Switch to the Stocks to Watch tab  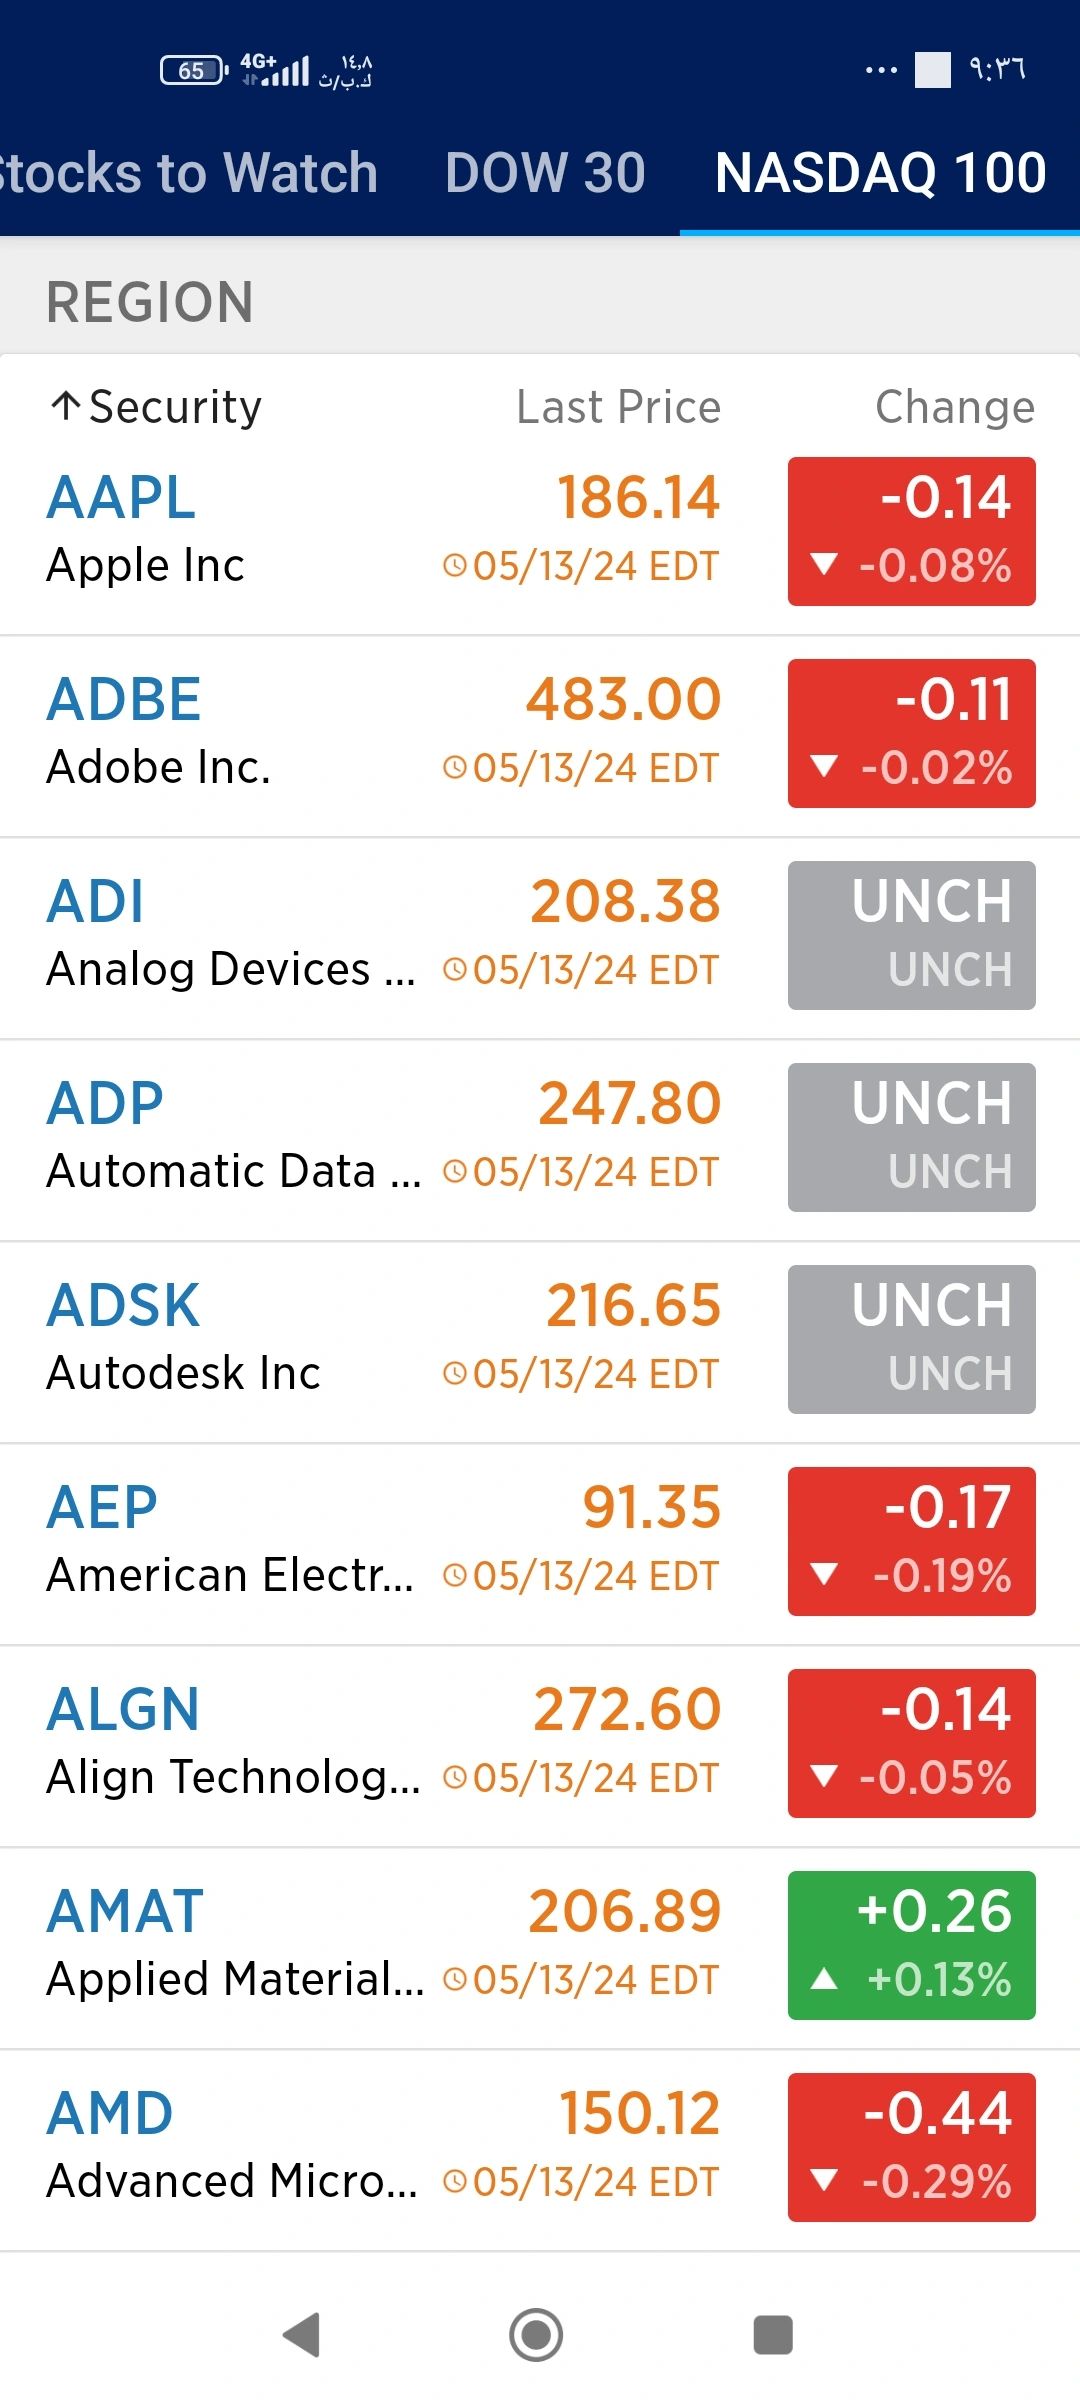[189, 173]
